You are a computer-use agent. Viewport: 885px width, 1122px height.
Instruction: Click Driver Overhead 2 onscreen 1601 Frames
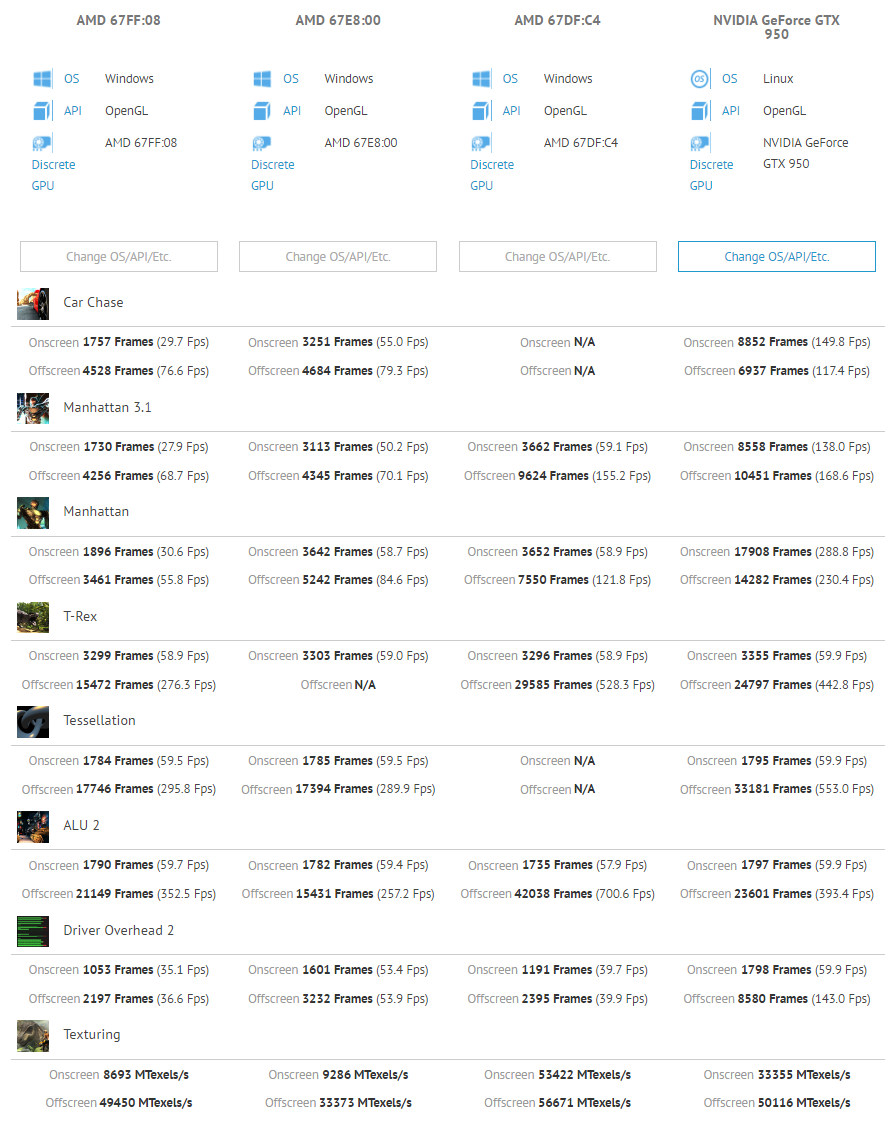[338, 970]
